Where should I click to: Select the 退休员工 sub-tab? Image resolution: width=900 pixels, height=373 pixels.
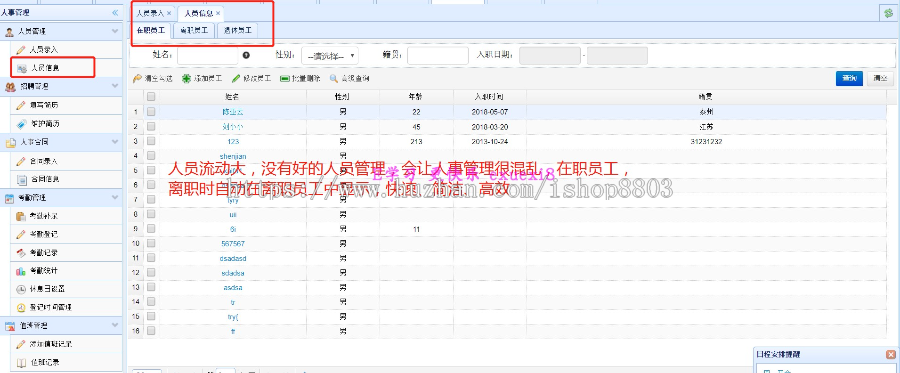(238, 31)
